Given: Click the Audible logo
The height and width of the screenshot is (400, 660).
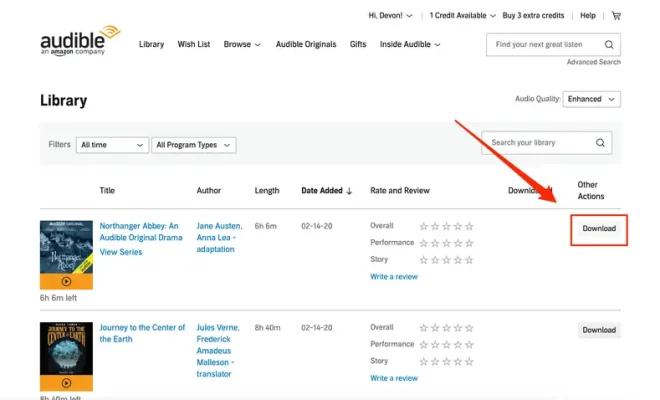Looking at the screenshot, I should tap(80, 40).
